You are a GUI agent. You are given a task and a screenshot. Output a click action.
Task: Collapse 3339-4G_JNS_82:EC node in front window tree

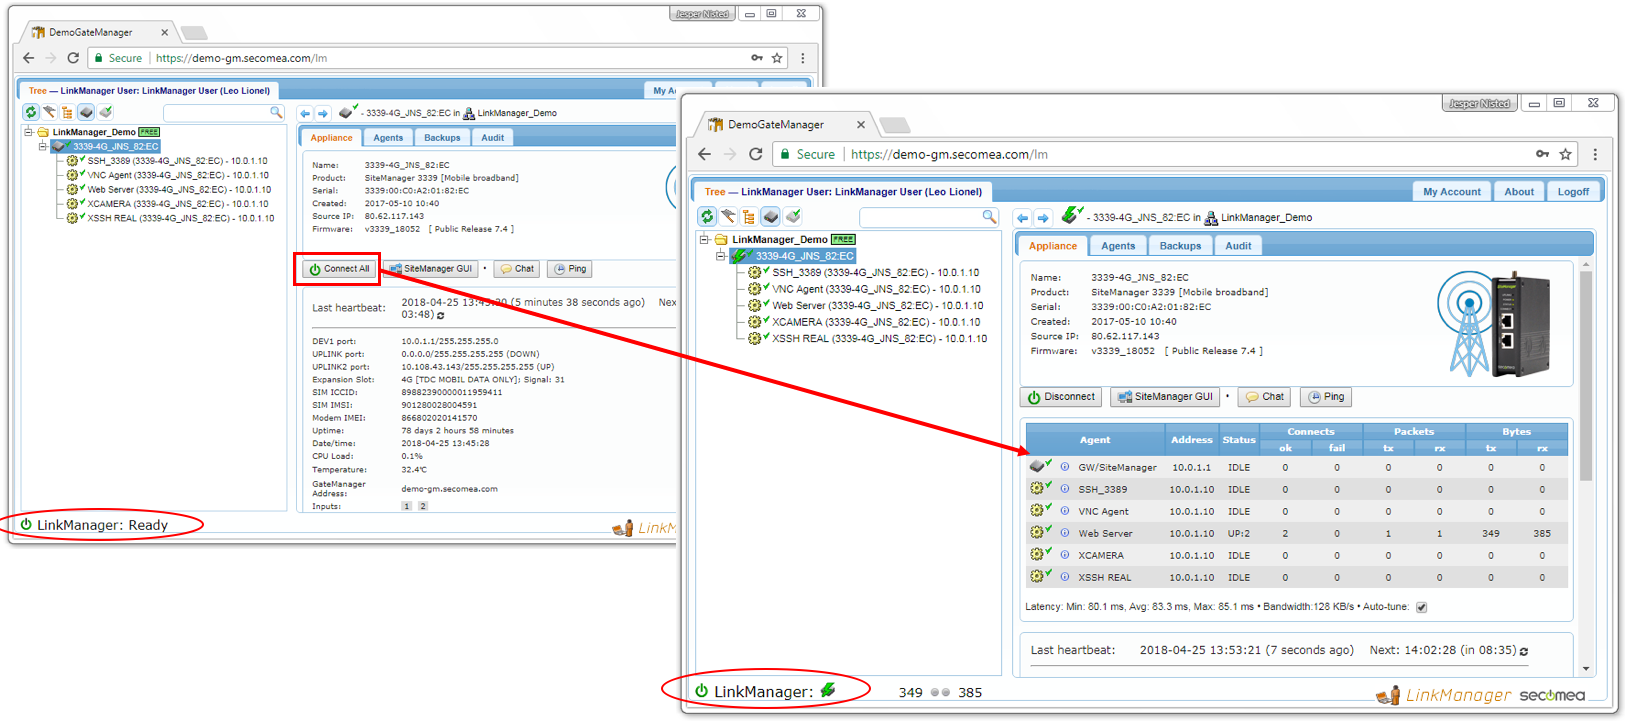720,256
